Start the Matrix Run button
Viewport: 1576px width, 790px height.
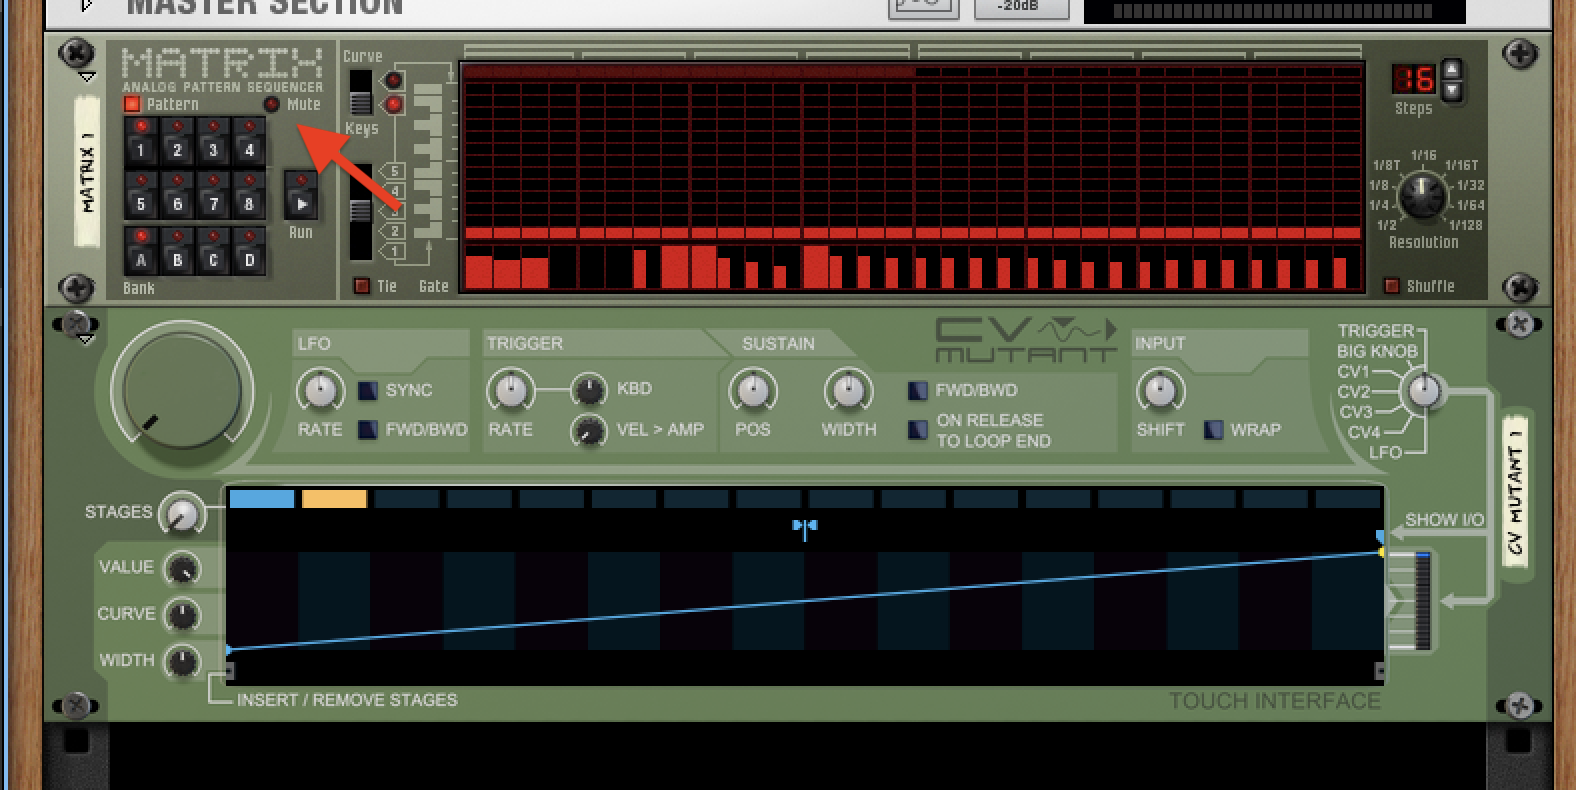tap(301, 196)
